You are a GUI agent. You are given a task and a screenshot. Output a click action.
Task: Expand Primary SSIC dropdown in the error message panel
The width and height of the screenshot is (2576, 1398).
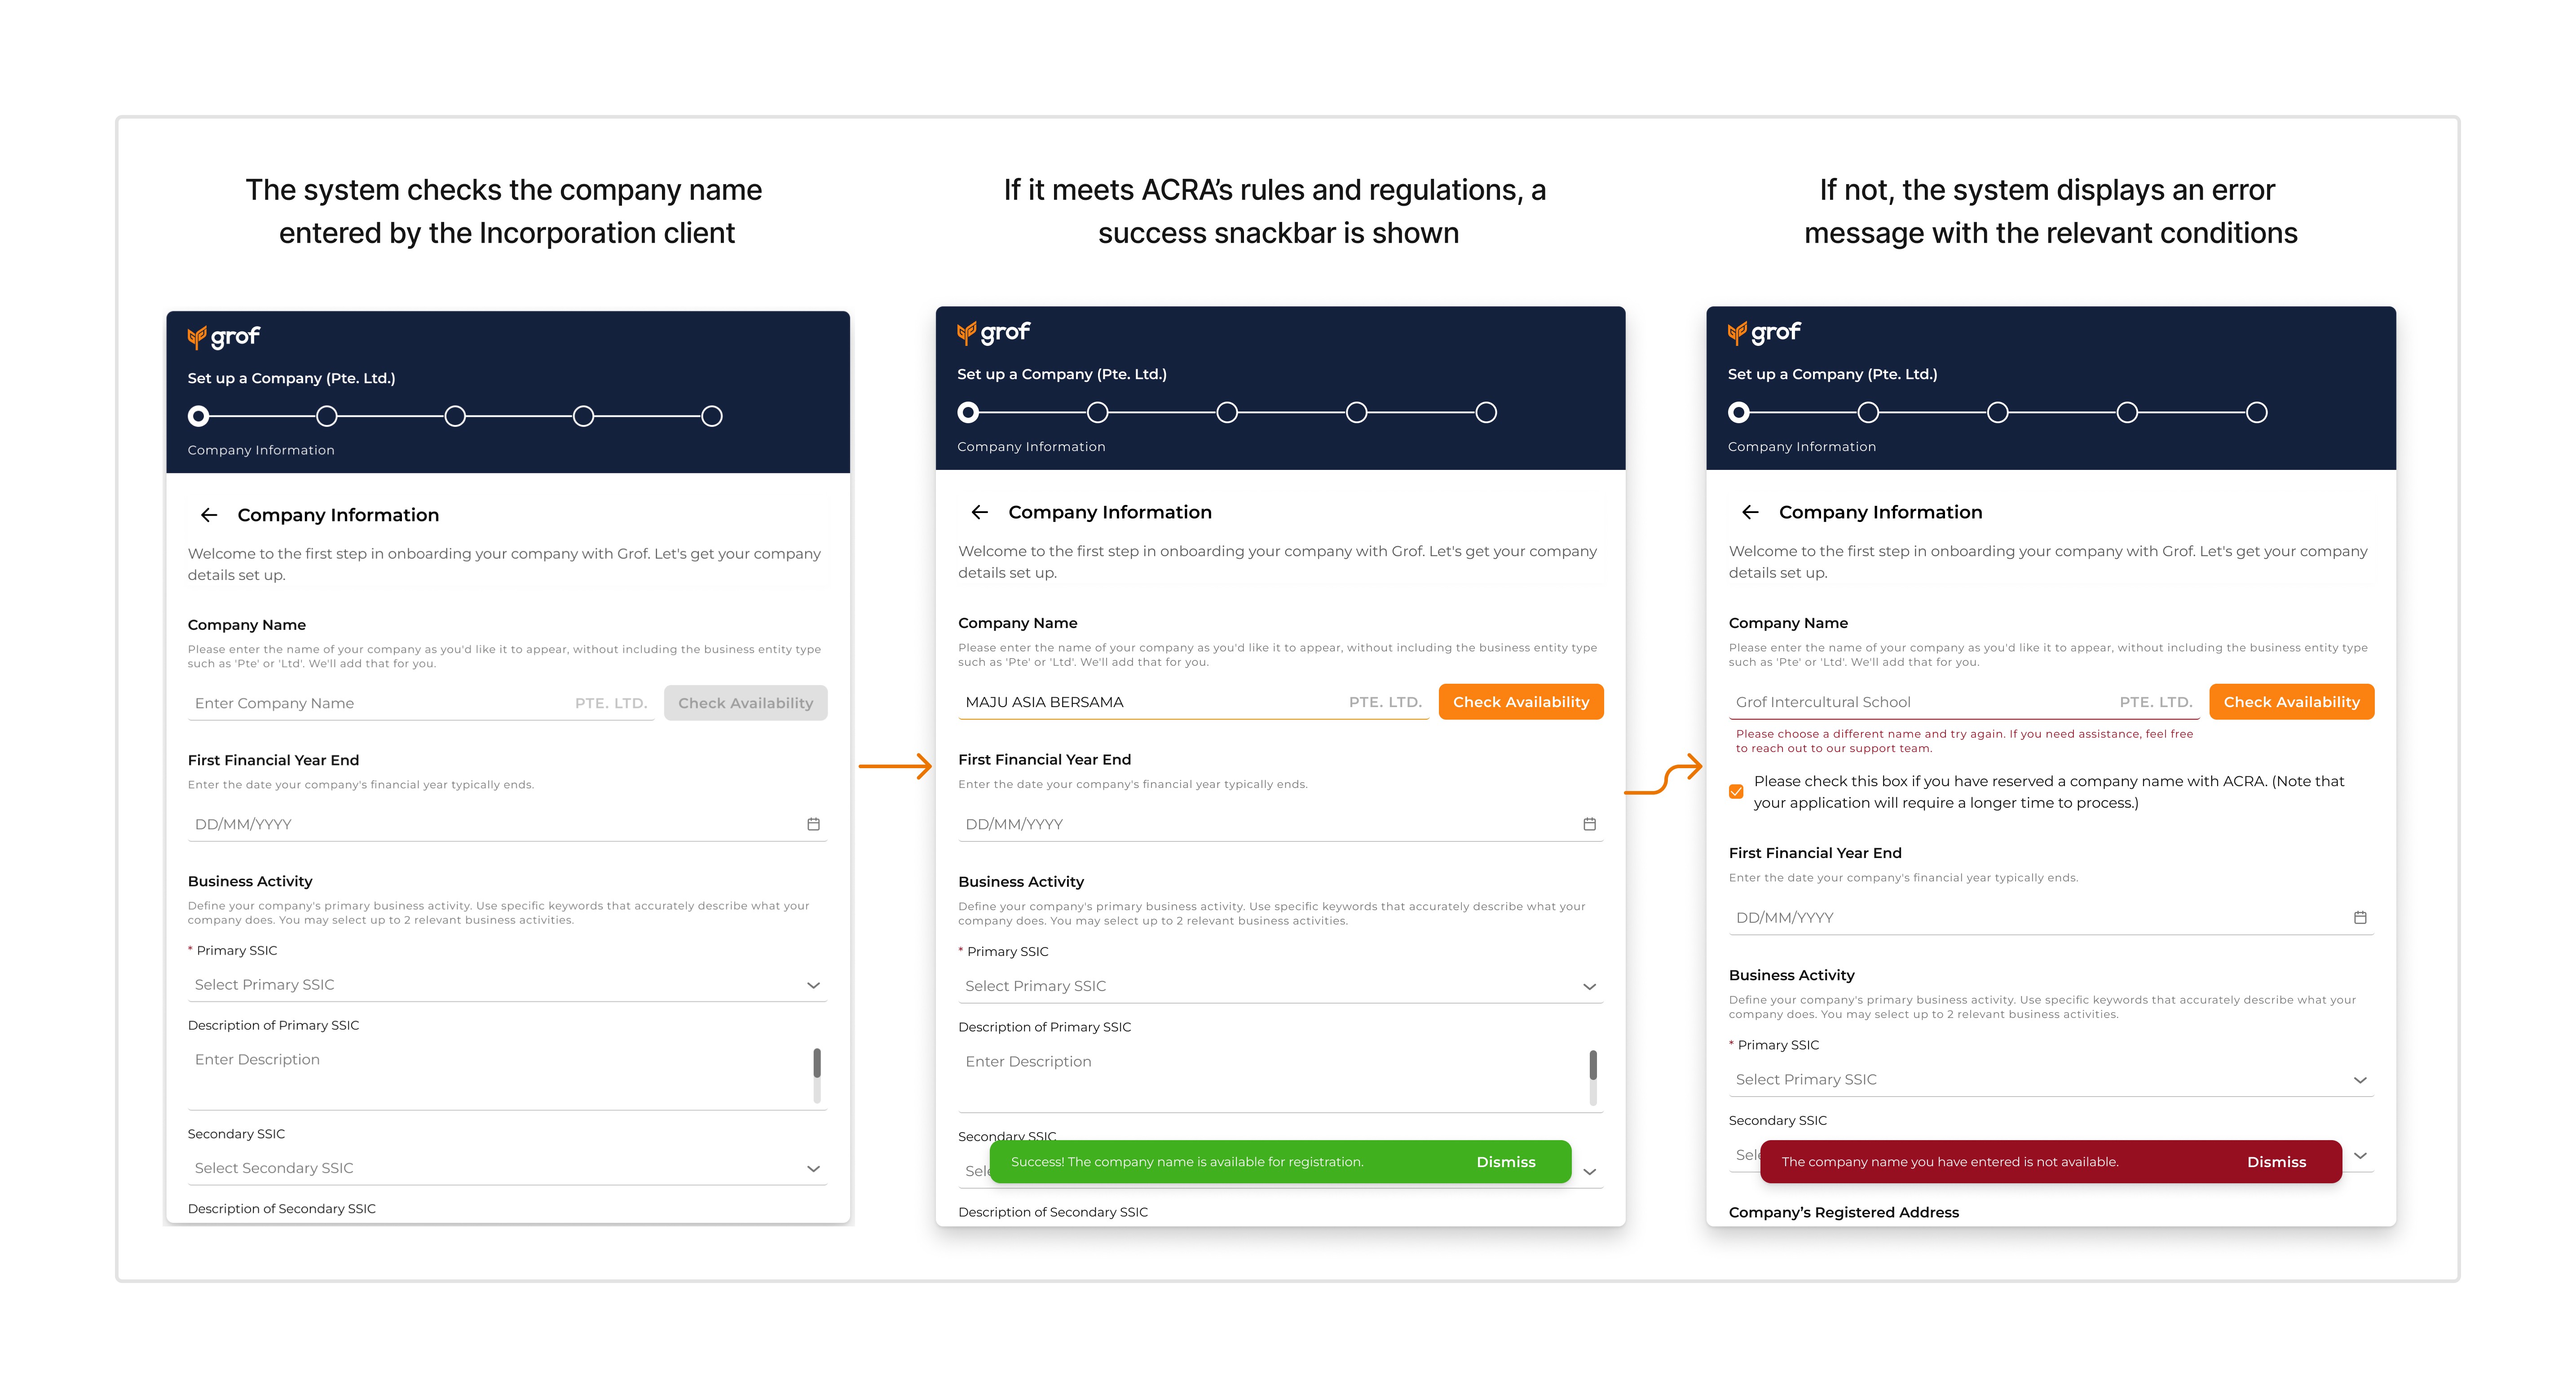coord(2360,1080)
